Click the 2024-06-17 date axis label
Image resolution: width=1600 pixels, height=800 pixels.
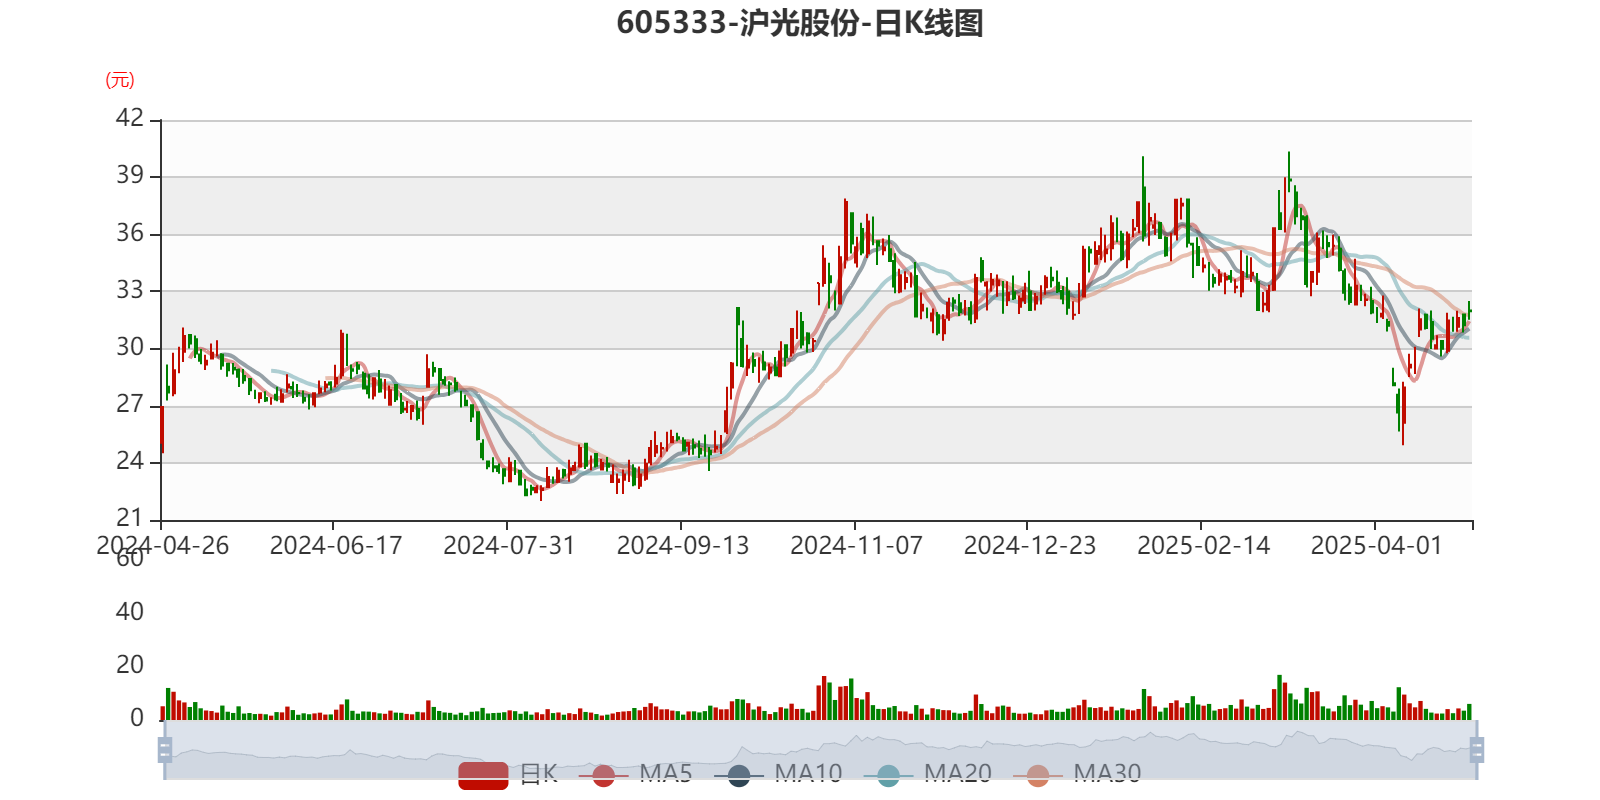[336, 546]
